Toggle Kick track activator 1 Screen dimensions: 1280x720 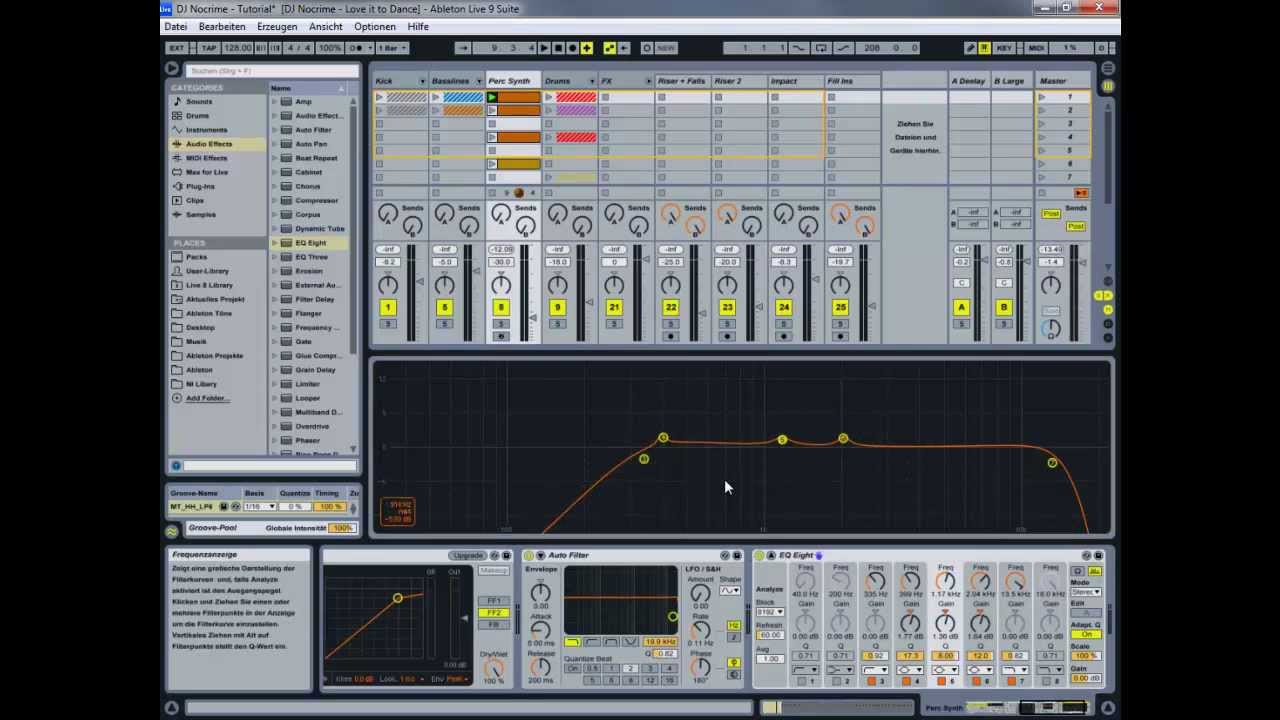click(x=388, y=308)
